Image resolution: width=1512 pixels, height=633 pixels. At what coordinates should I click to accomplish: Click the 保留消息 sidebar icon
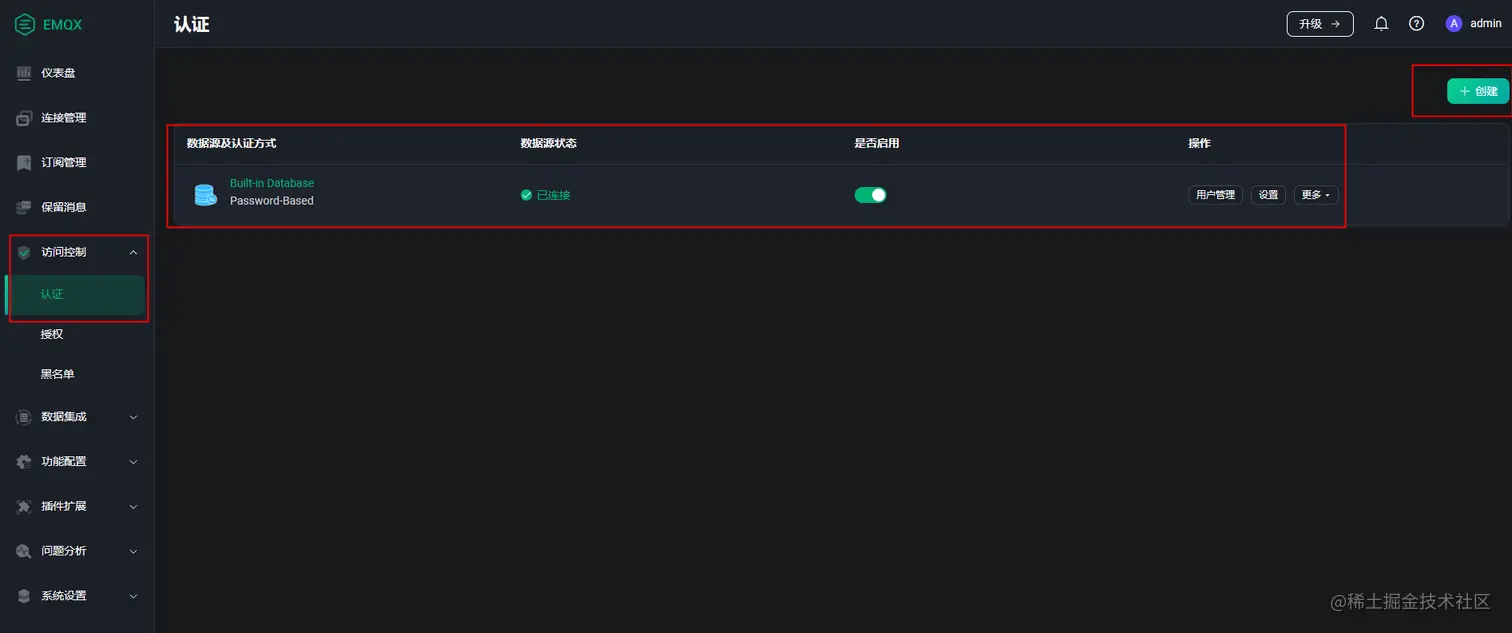click(24, 207)
